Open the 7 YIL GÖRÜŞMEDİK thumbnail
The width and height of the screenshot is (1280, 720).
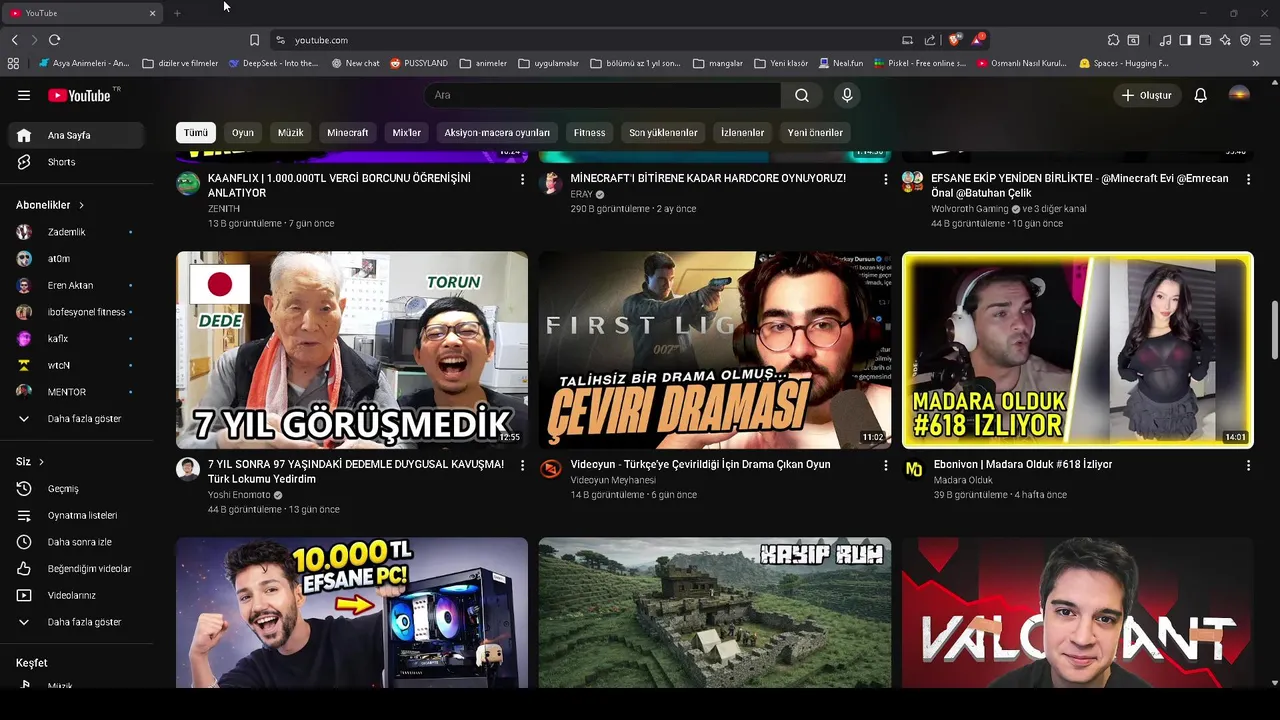pyautogui.click(x=352, y=350)
